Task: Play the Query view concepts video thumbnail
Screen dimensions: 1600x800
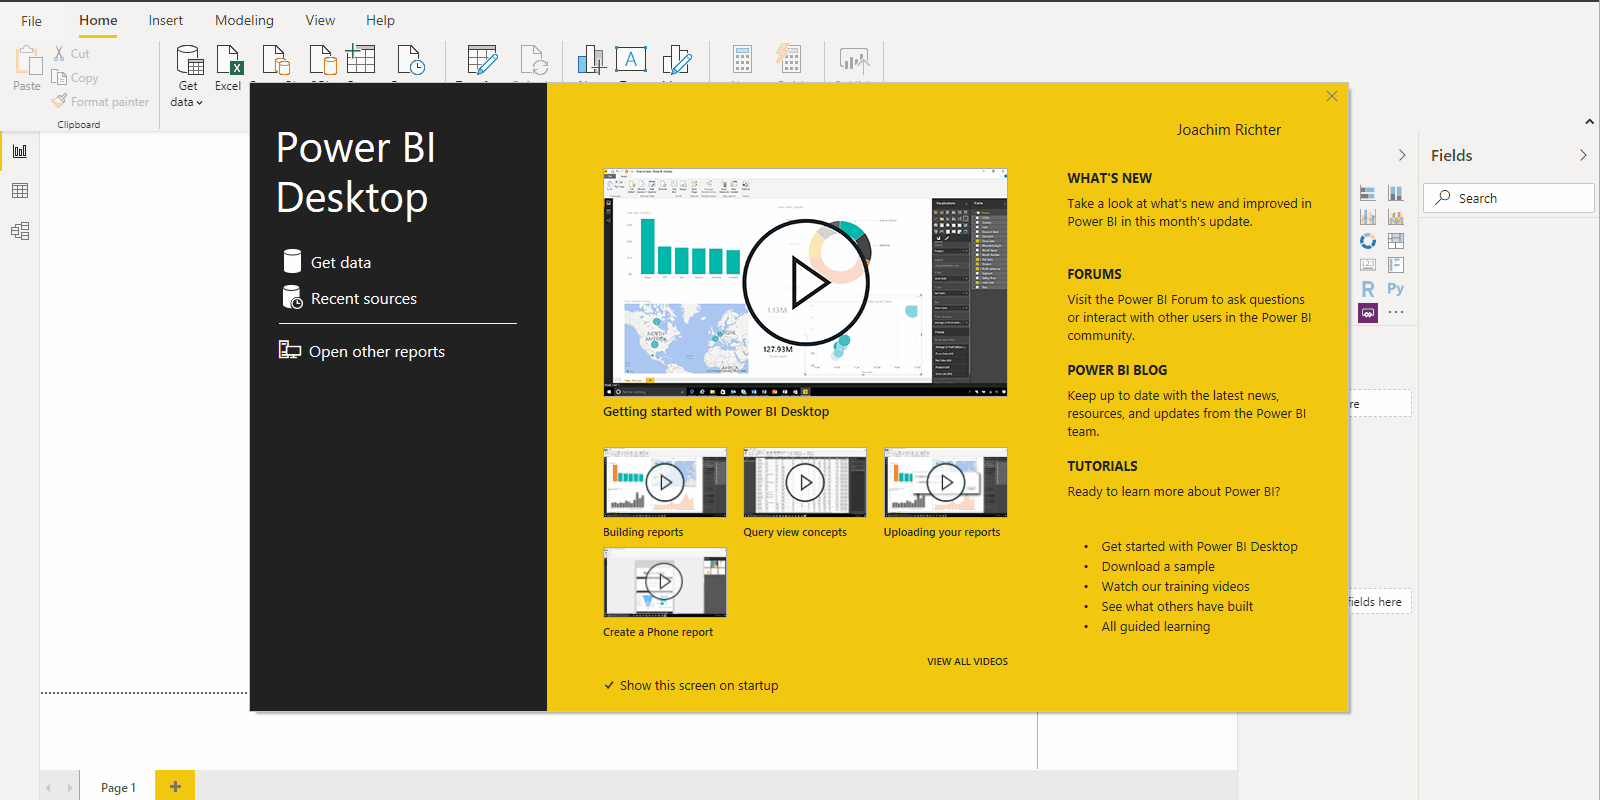Action: click(805, 482)
